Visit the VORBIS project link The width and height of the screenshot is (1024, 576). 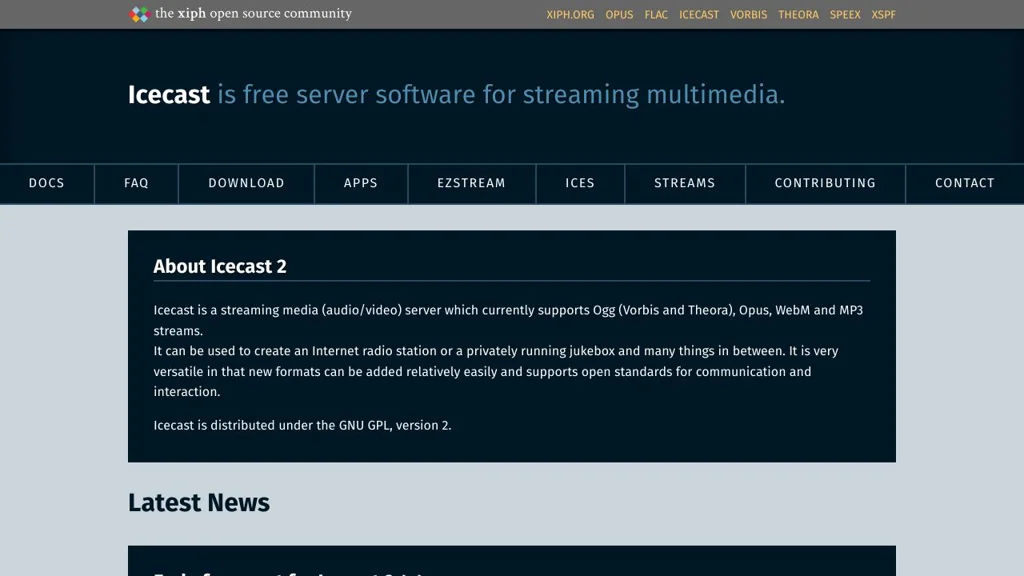point(749,15)
